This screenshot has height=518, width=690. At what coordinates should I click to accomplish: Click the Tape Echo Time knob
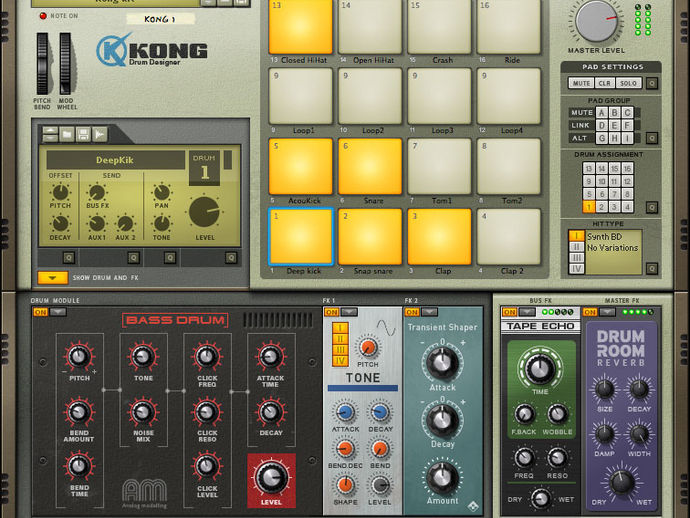coord(540,367)
